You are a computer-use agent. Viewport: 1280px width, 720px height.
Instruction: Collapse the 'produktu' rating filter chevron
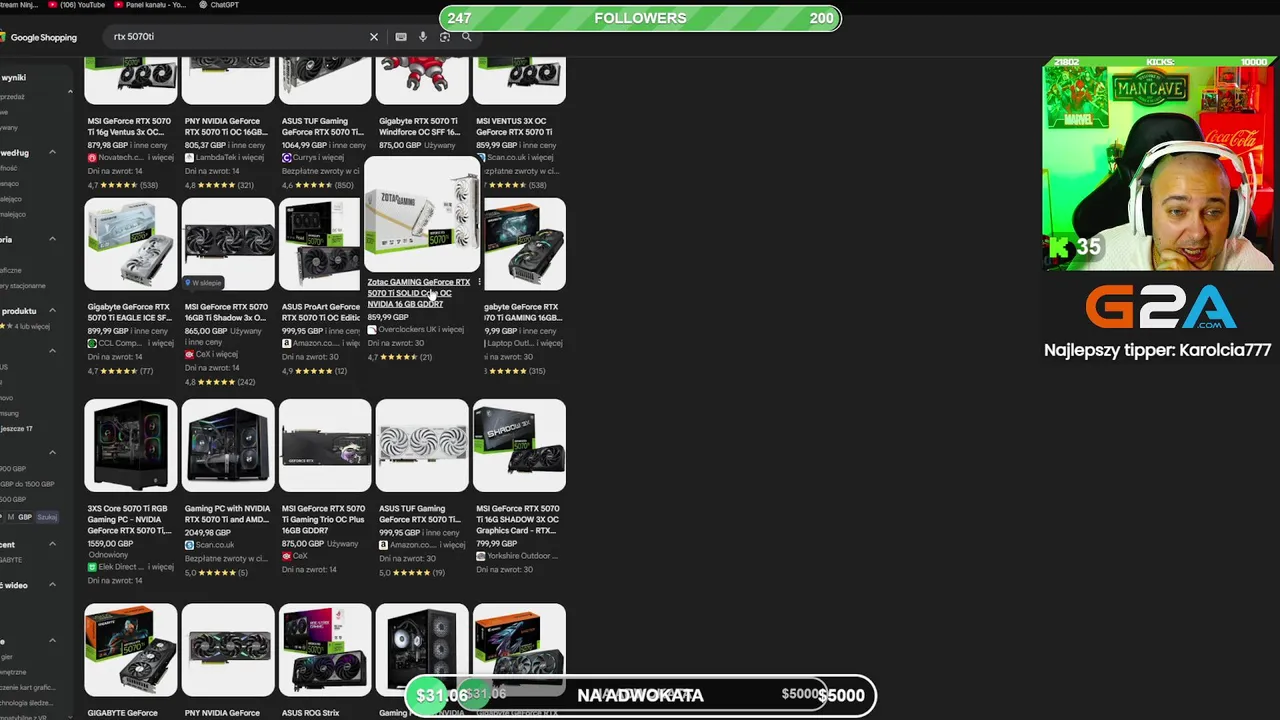tap(52, 311)
